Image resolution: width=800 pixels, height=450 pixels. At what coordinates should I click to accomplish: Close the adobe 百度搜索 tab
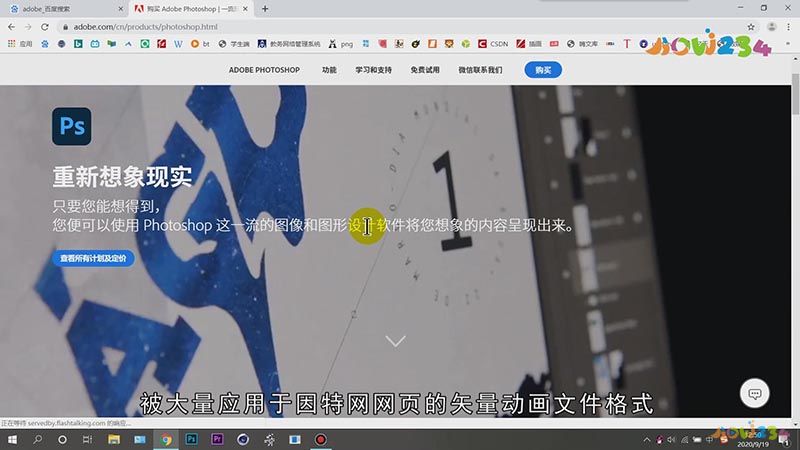(120, 9)
